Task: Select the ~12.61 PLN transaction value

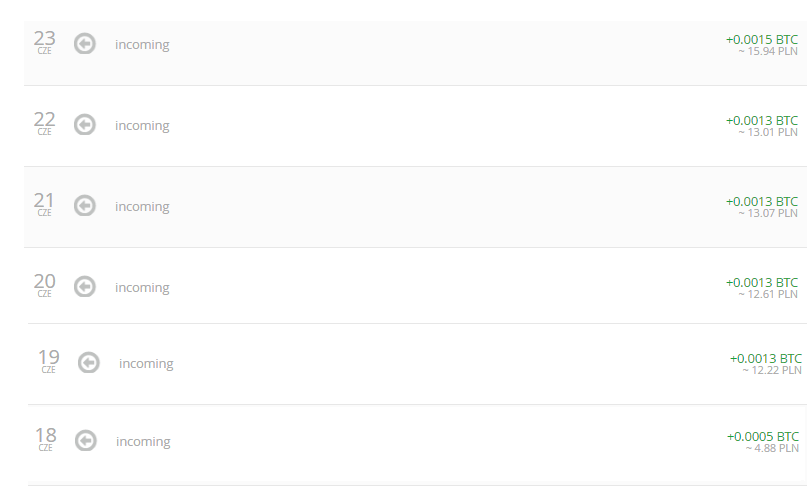Action: (768, 294)
